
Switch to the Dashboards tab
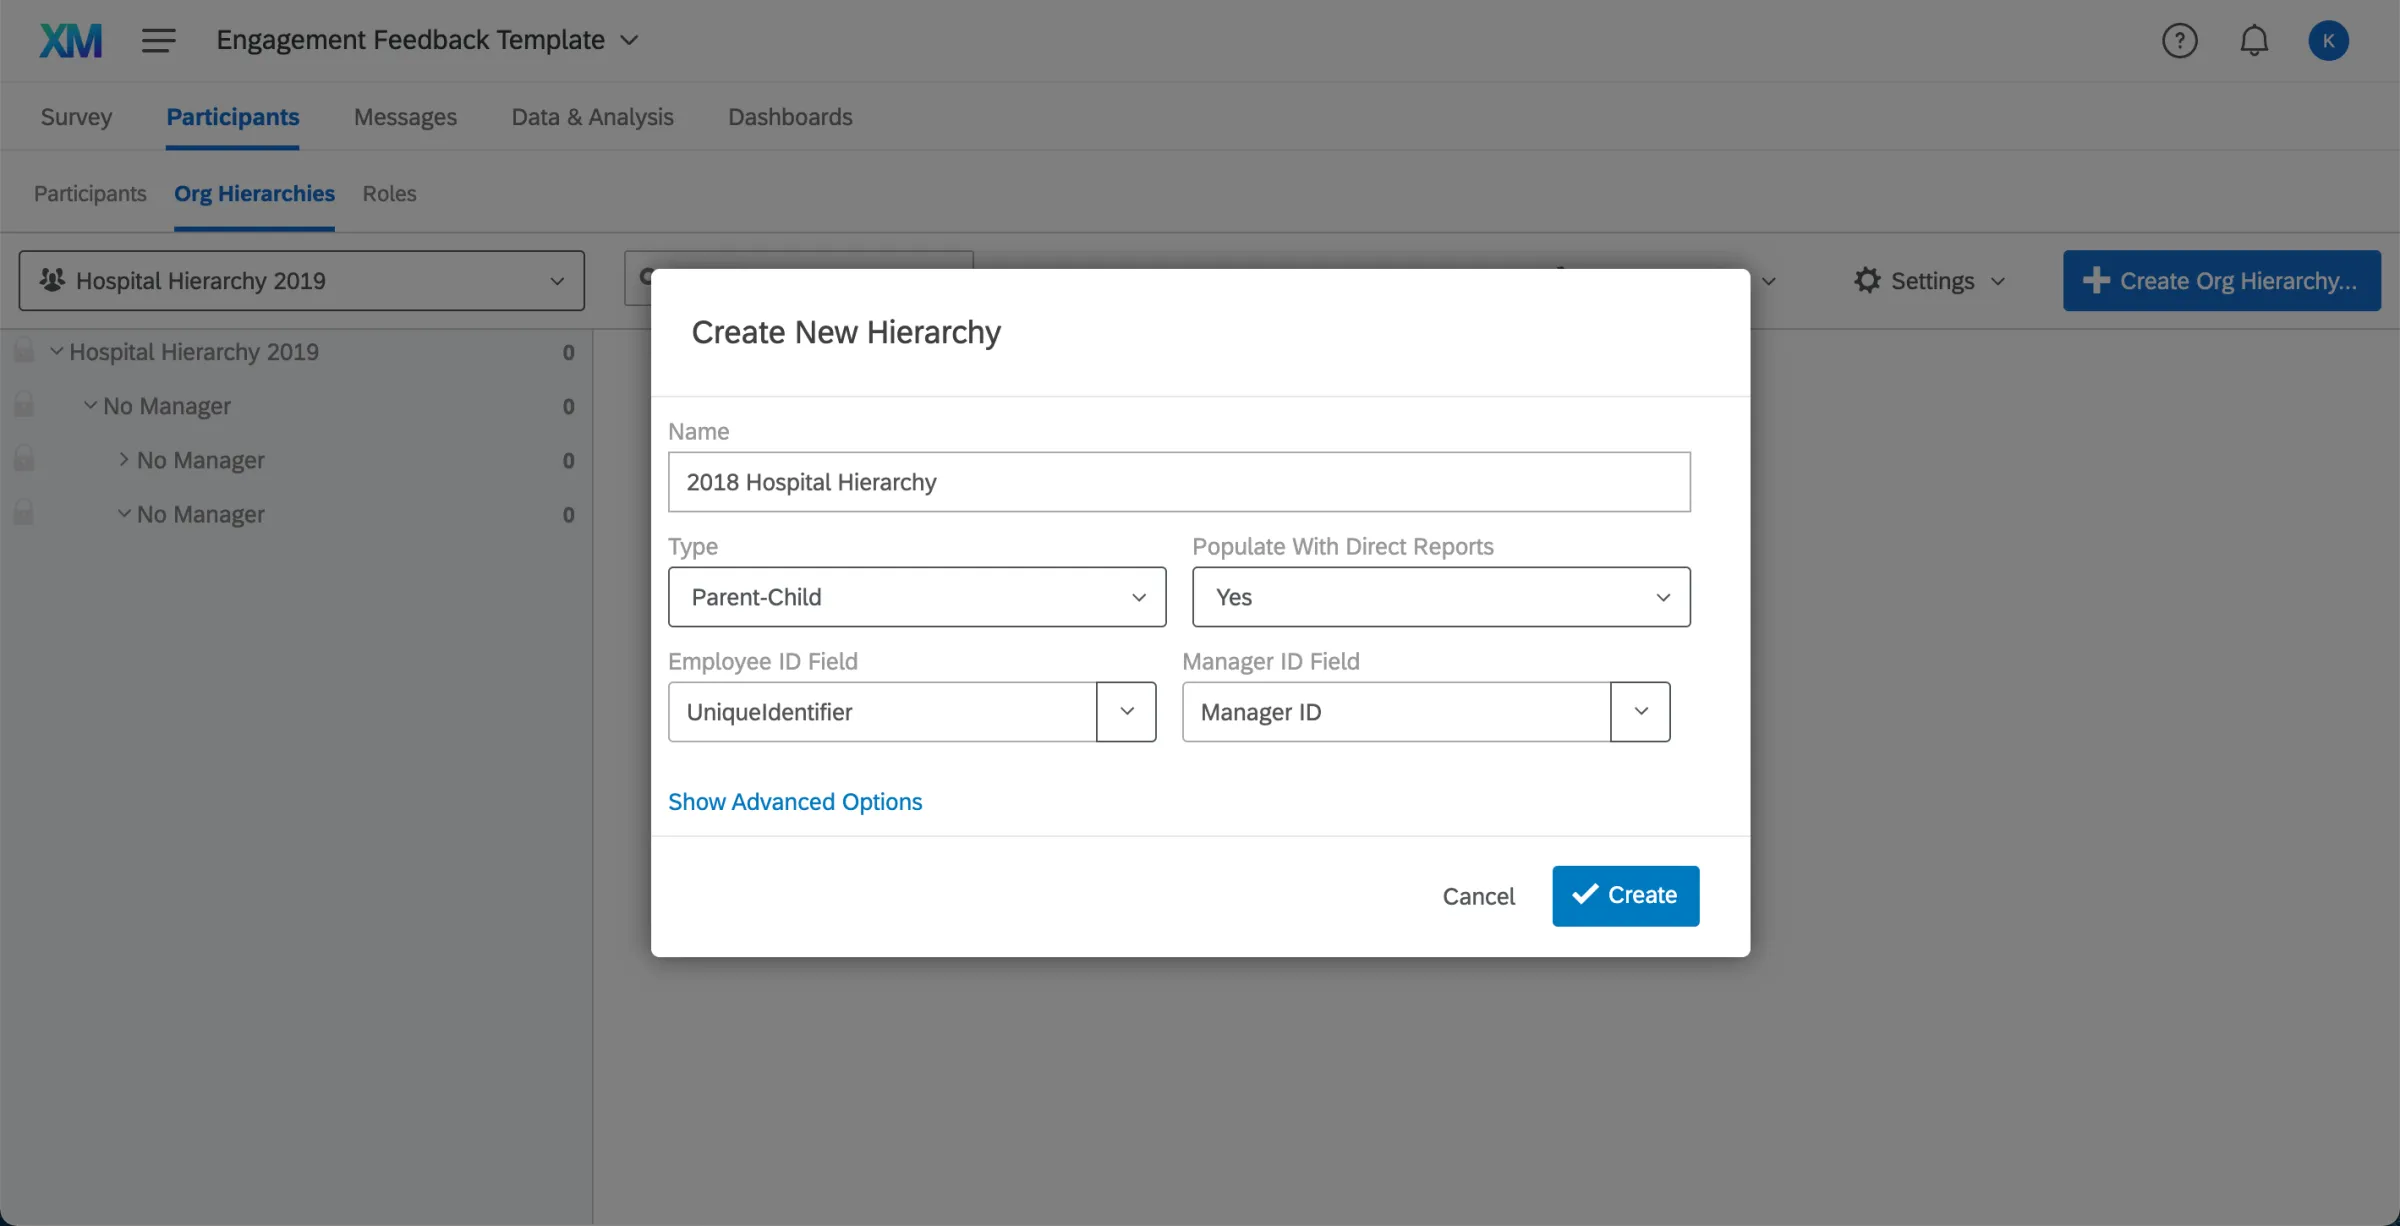pos(789,116)
